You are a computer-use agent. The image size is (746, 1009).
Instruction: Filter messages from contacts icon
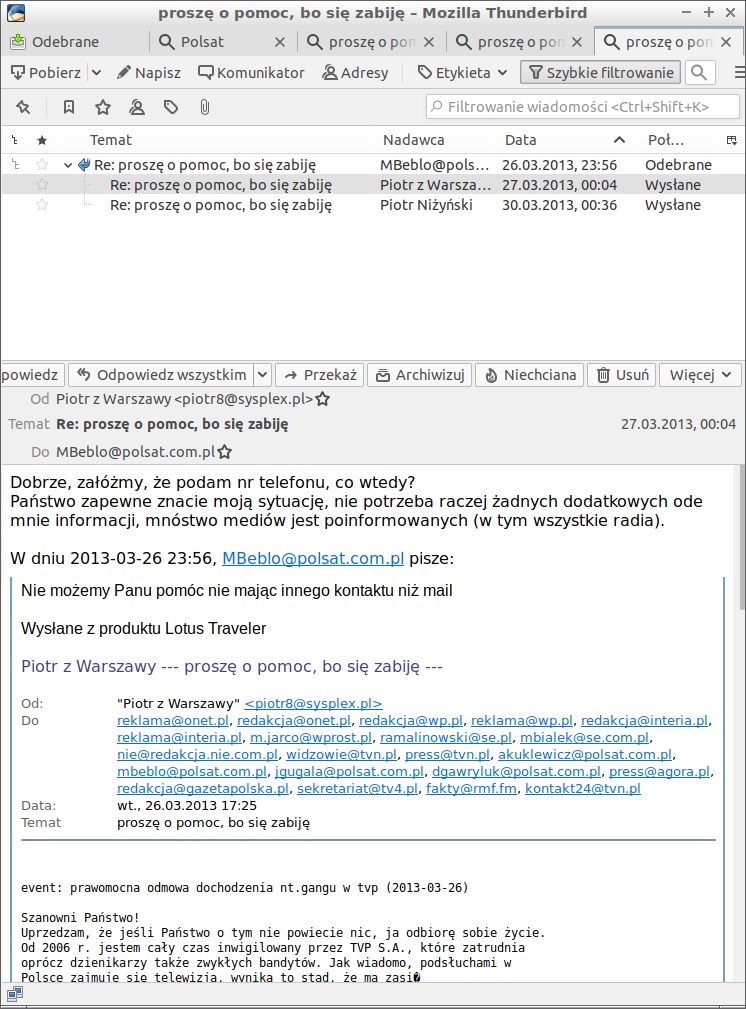pyautogui.click(x=136, y=107)
